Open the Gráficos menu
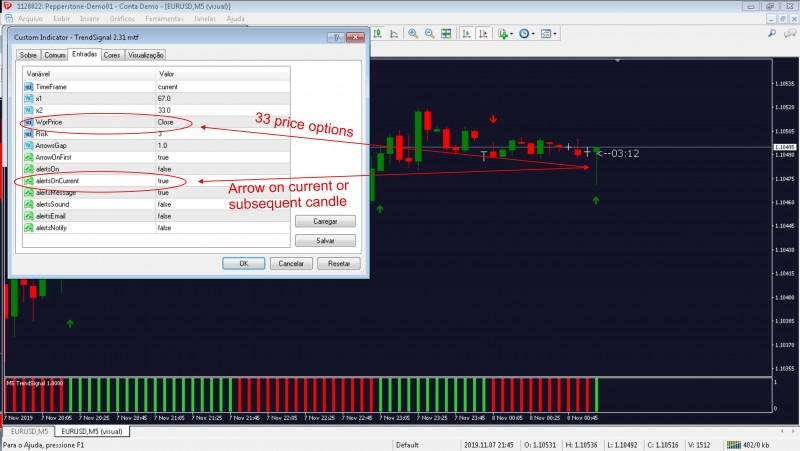Screen dimensions: 800x451 [x=122, y=18]
